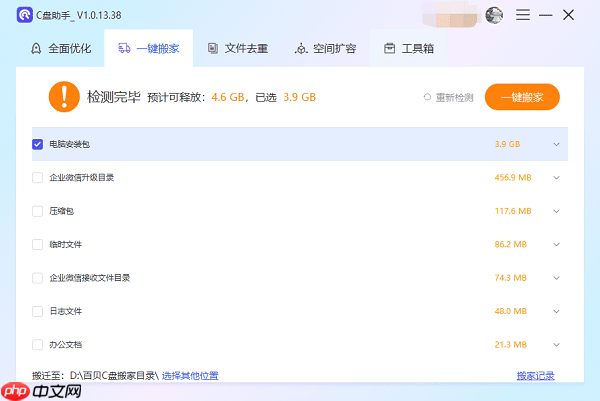Click the 86.2 MB size value
600x401 pixels.
(x=510, y=245)
